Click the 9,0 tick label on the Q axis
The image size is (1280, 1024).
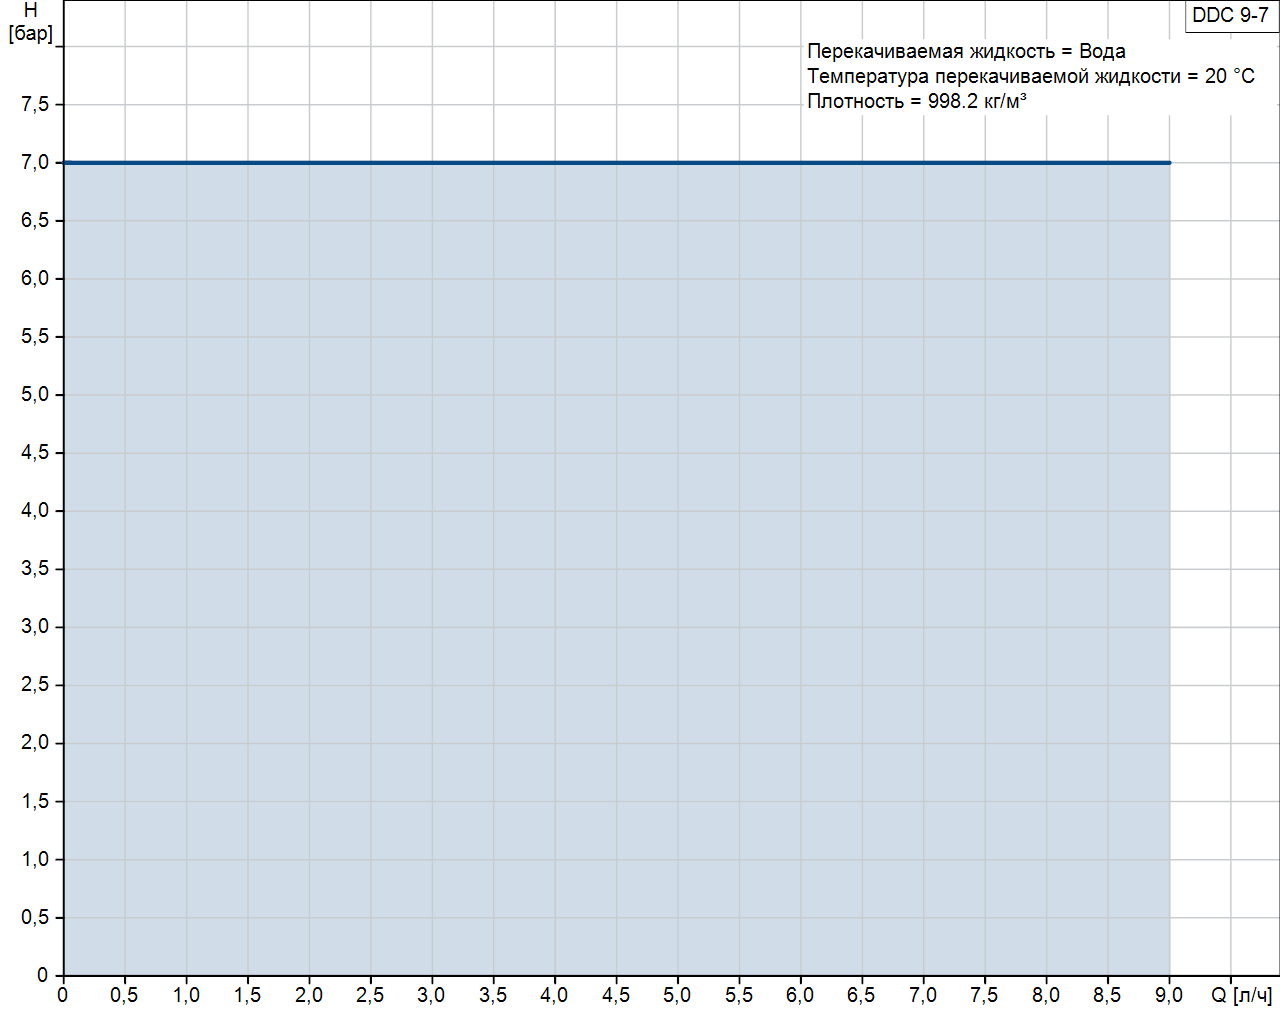[1168, 995]
